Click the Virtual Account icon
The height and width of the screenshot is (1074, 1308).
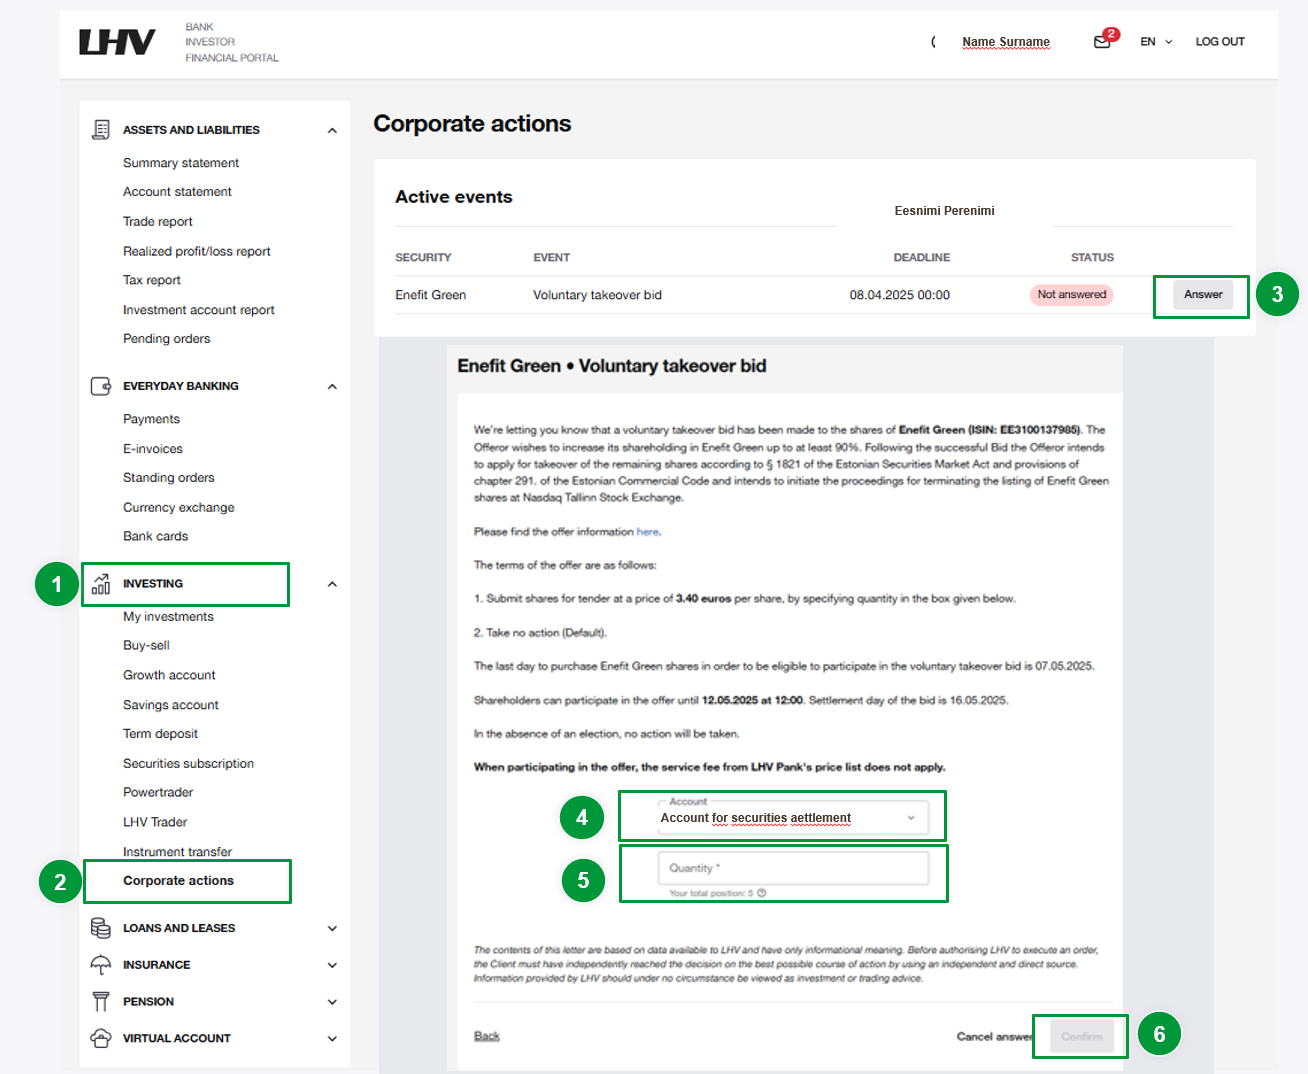[x=101, y=1038]
